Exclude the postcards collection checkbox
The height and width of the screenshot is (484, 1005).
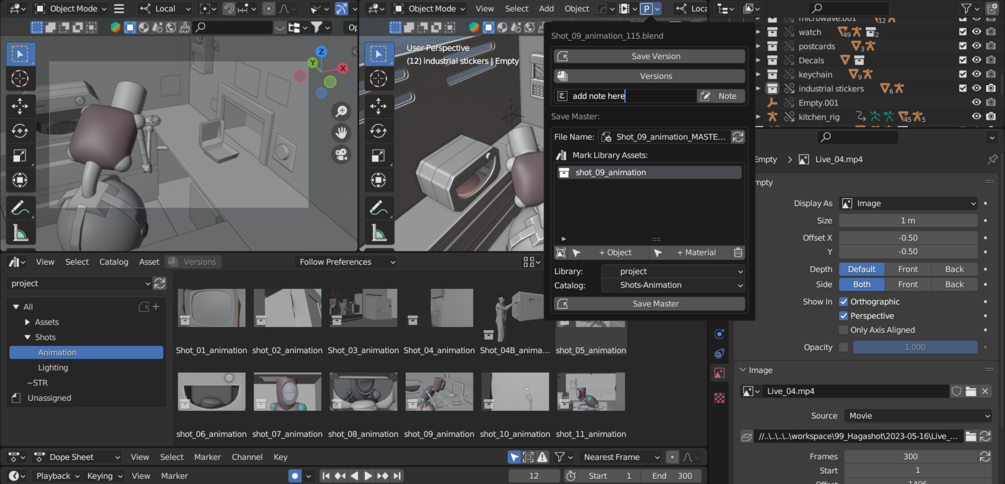[963, 46]
